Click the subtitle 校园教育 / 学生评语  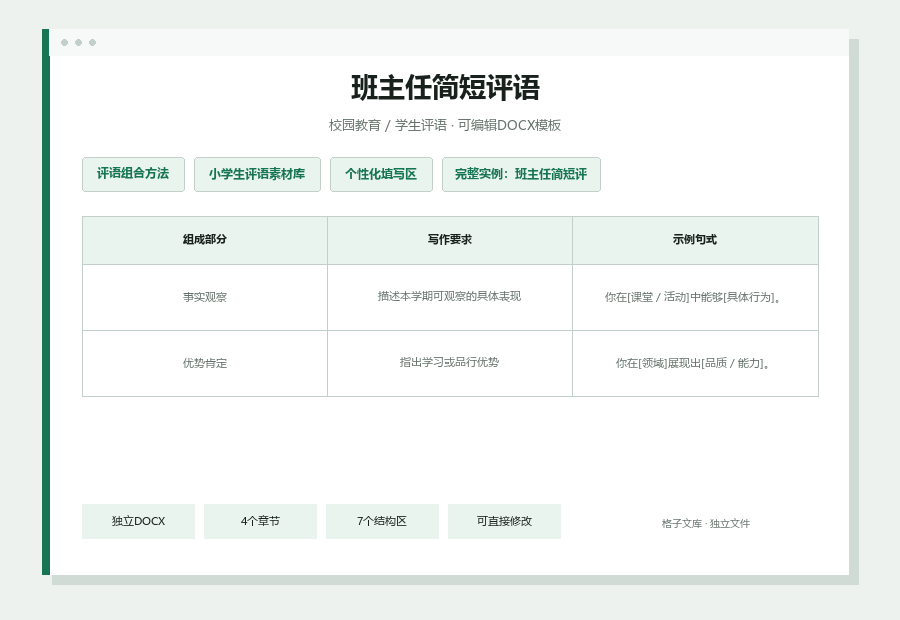(x=387, y=125)
